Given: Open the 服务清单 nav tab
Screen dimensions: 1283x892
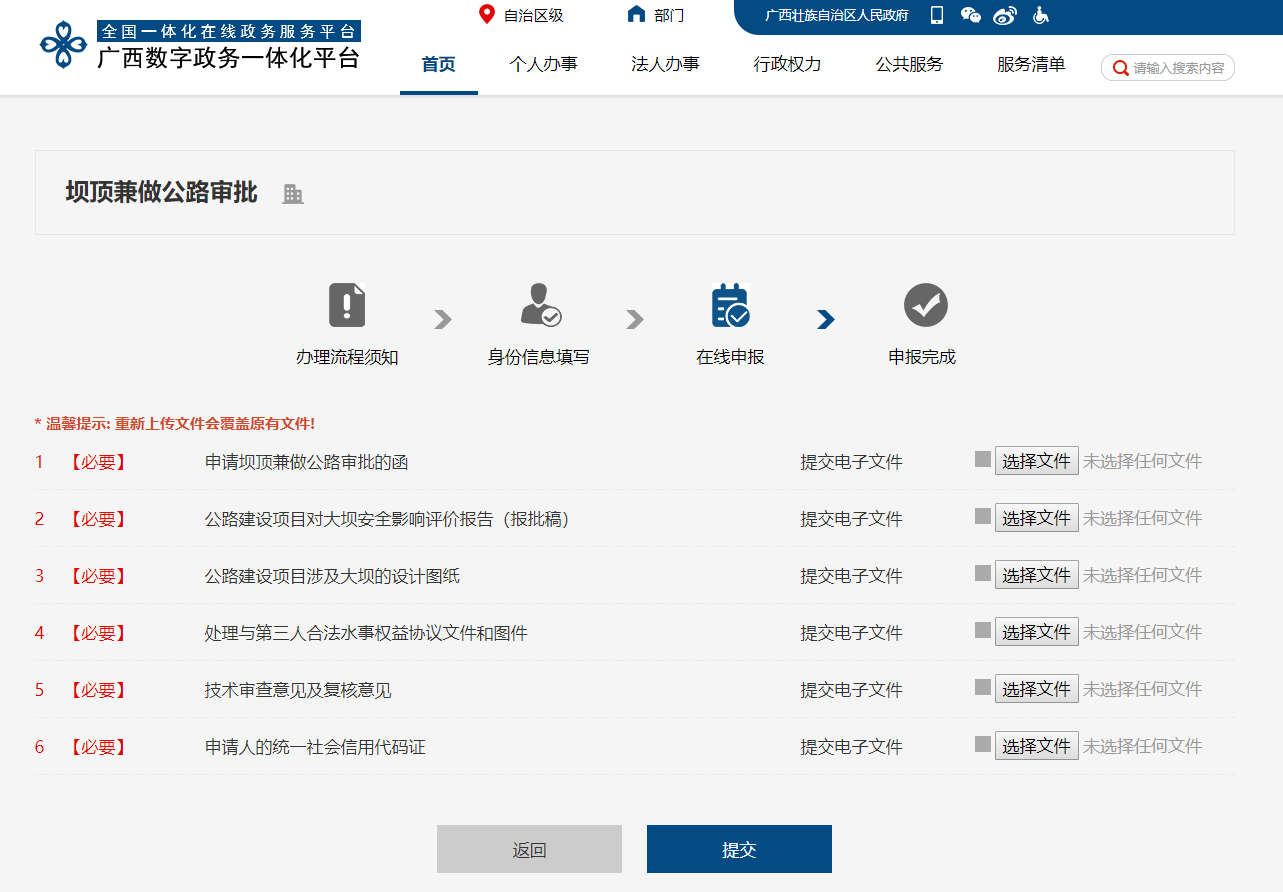Looking at the screenshot, I should click(x=1030, y=64).
